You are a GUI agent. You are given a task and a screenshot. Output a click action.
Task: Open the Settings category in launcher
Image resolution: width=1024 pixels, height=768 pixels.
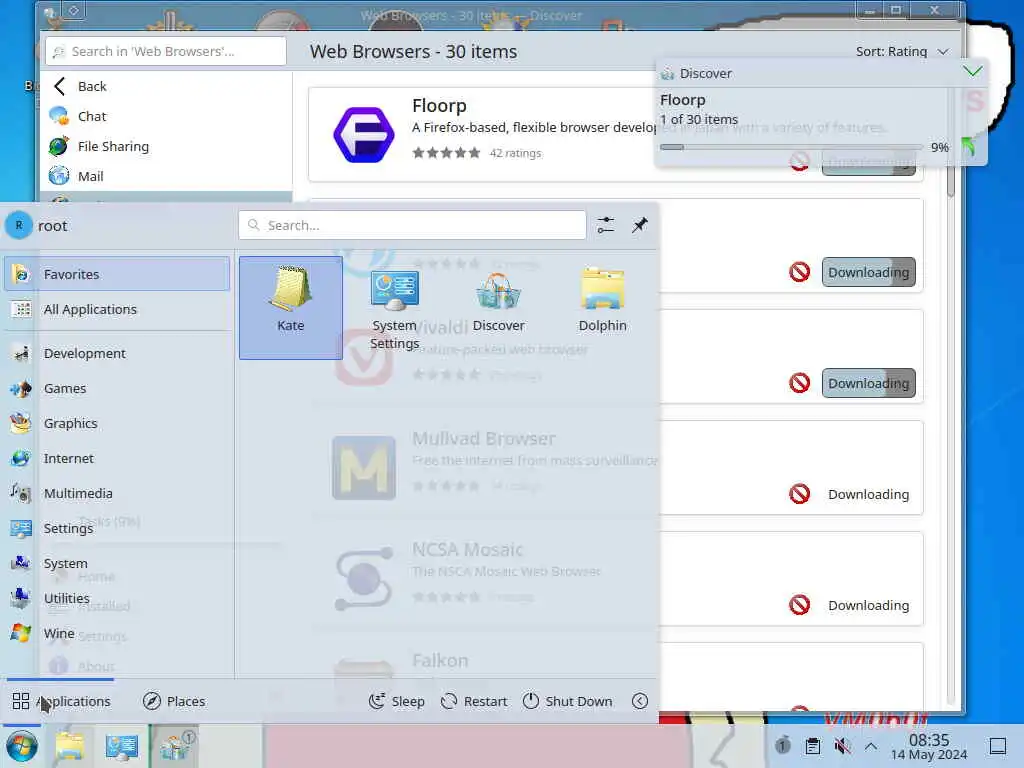[117, 528]
